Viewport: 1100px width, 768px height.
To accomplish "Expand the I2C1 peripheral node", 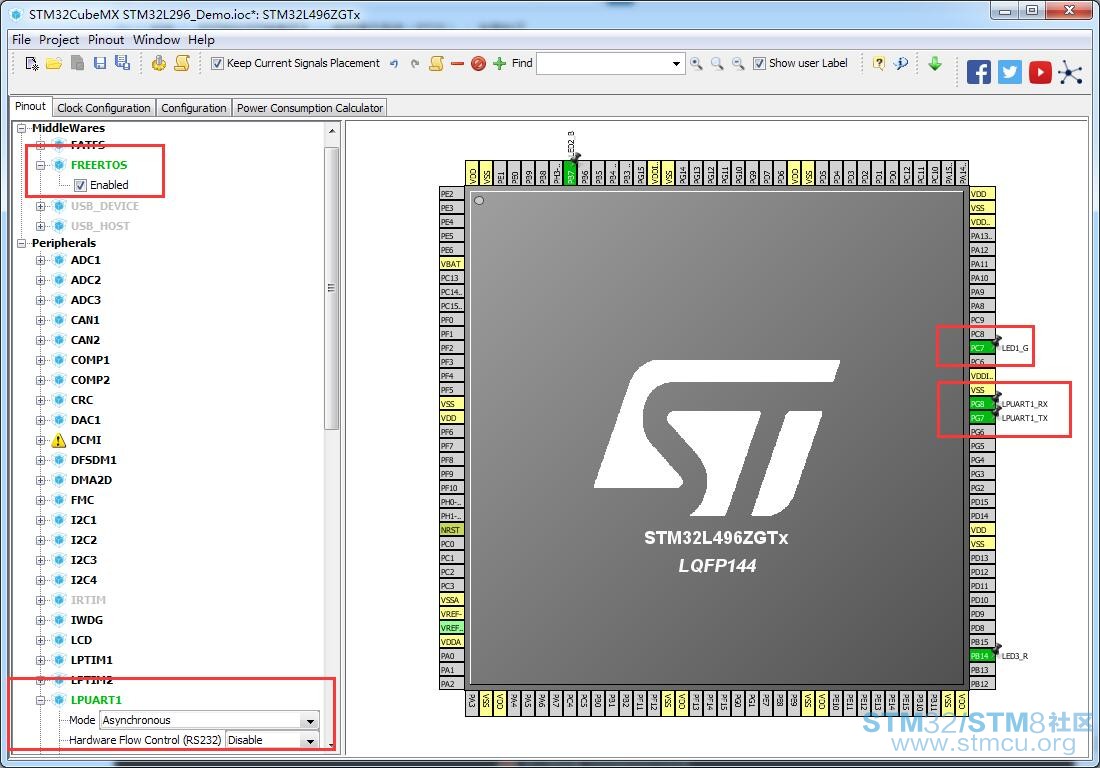I will coord(41,520).
